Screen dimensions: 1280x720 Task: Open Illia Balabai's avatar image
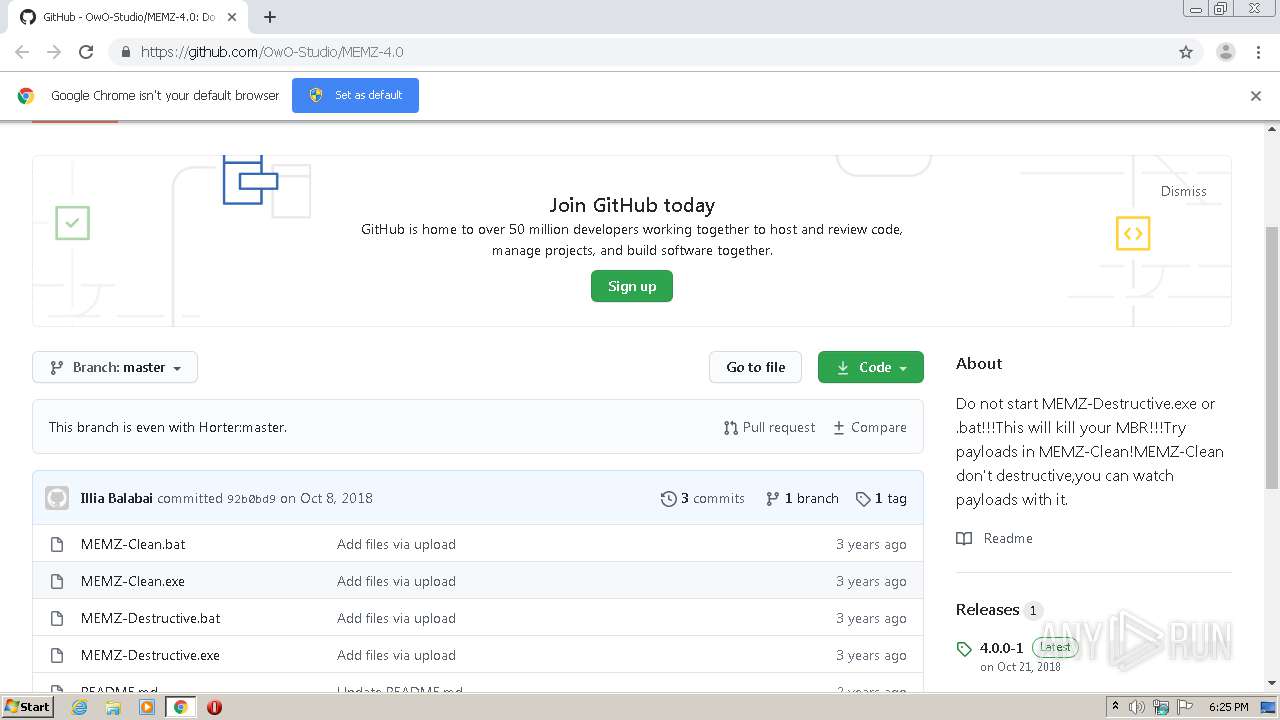[57, 498]
